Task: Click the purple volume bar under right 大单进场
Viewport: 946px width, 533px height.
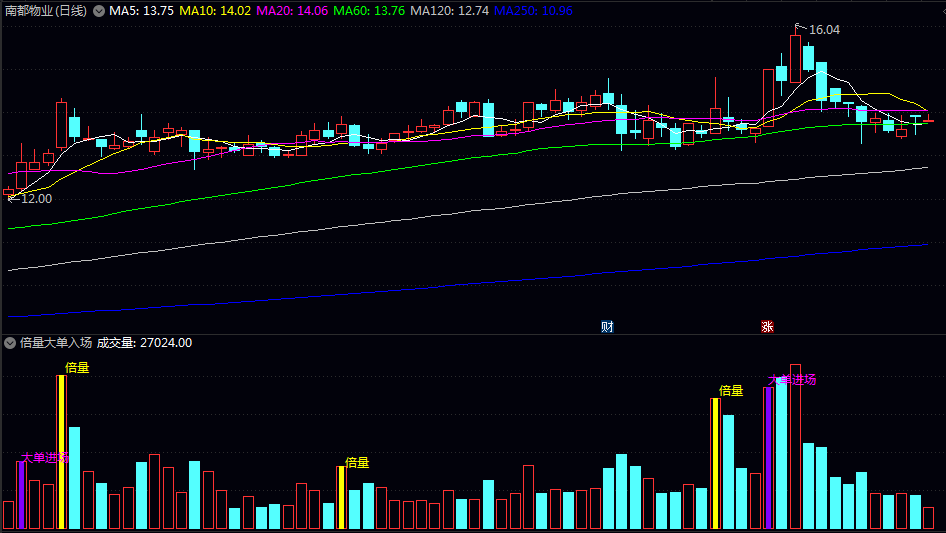Action: pos(769,458)
